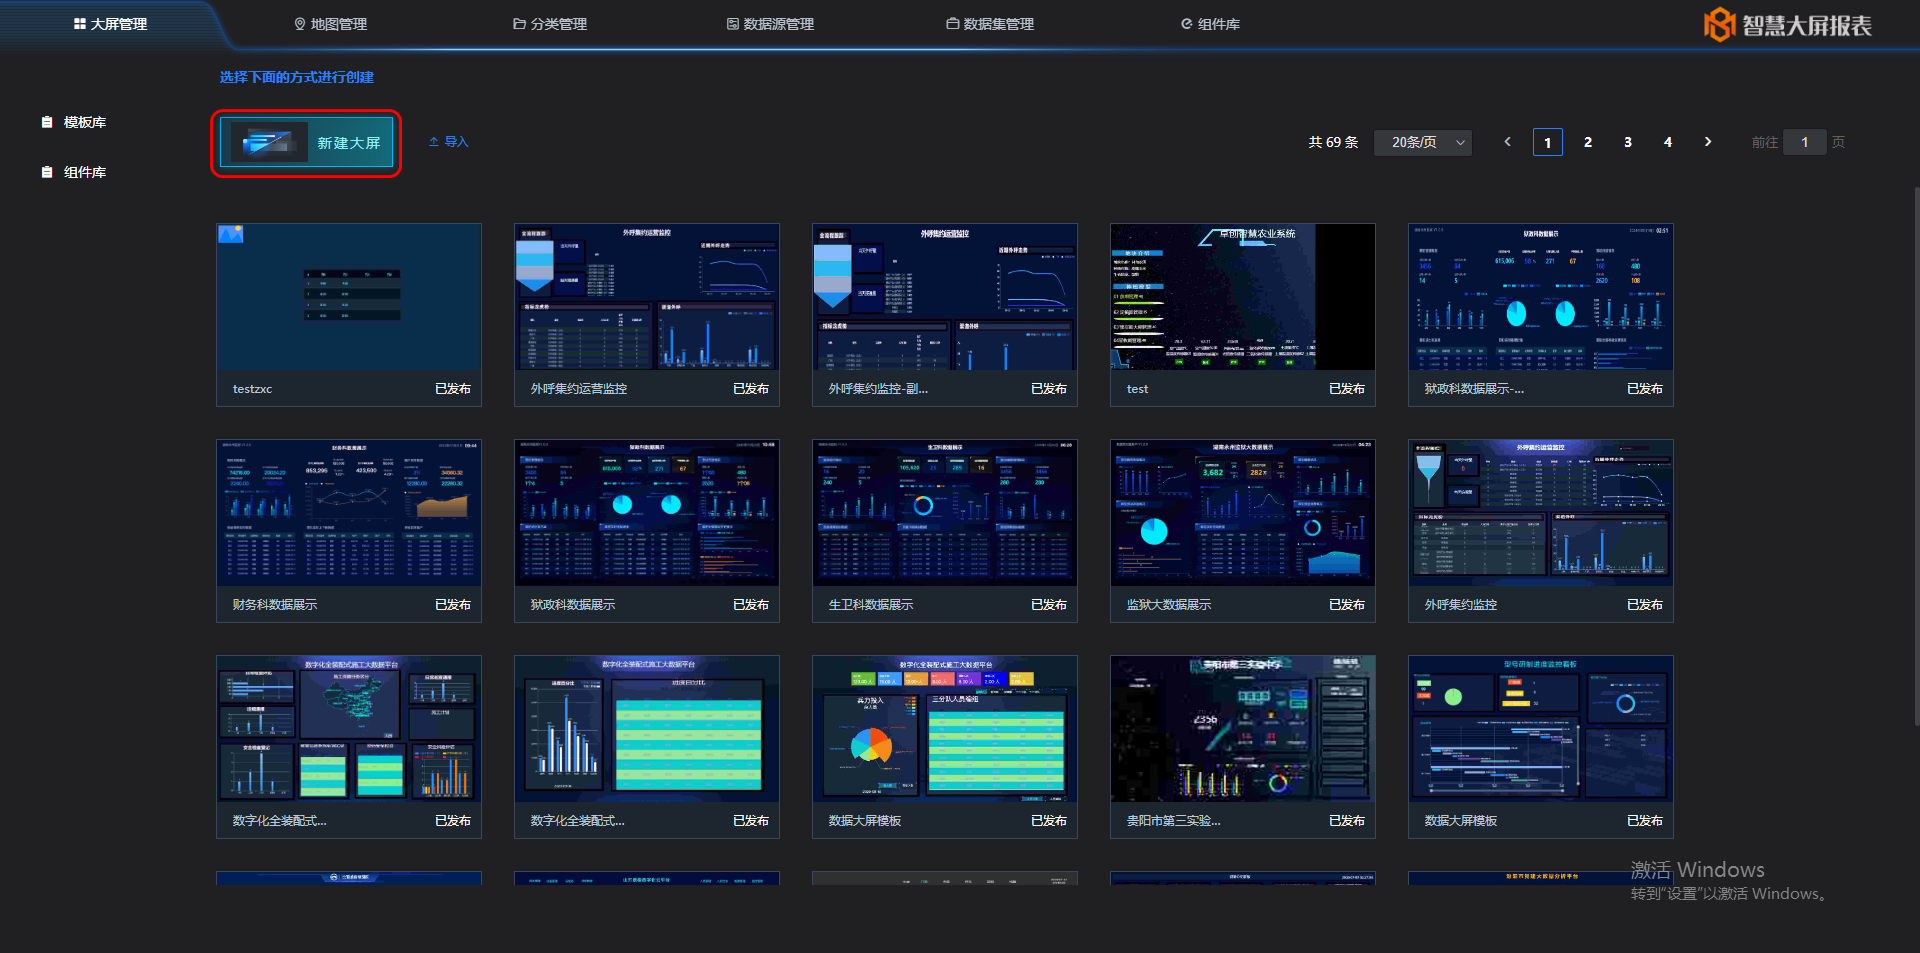Viewport: 1920px width, 953px height.
Task: Go to previous page arrow
Action: pyautogui.click(x=1507, y=142)
